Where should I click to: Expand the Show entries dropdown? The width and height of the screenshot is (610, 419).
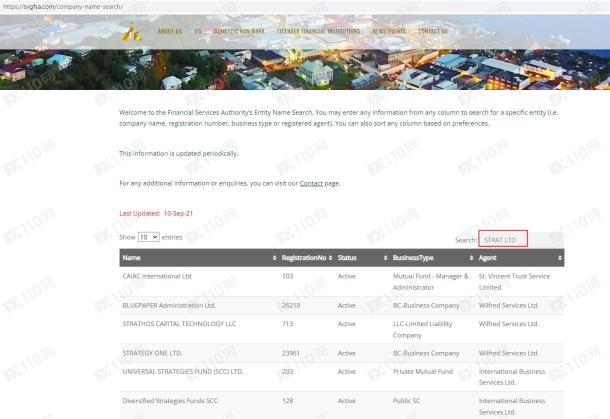148,237
